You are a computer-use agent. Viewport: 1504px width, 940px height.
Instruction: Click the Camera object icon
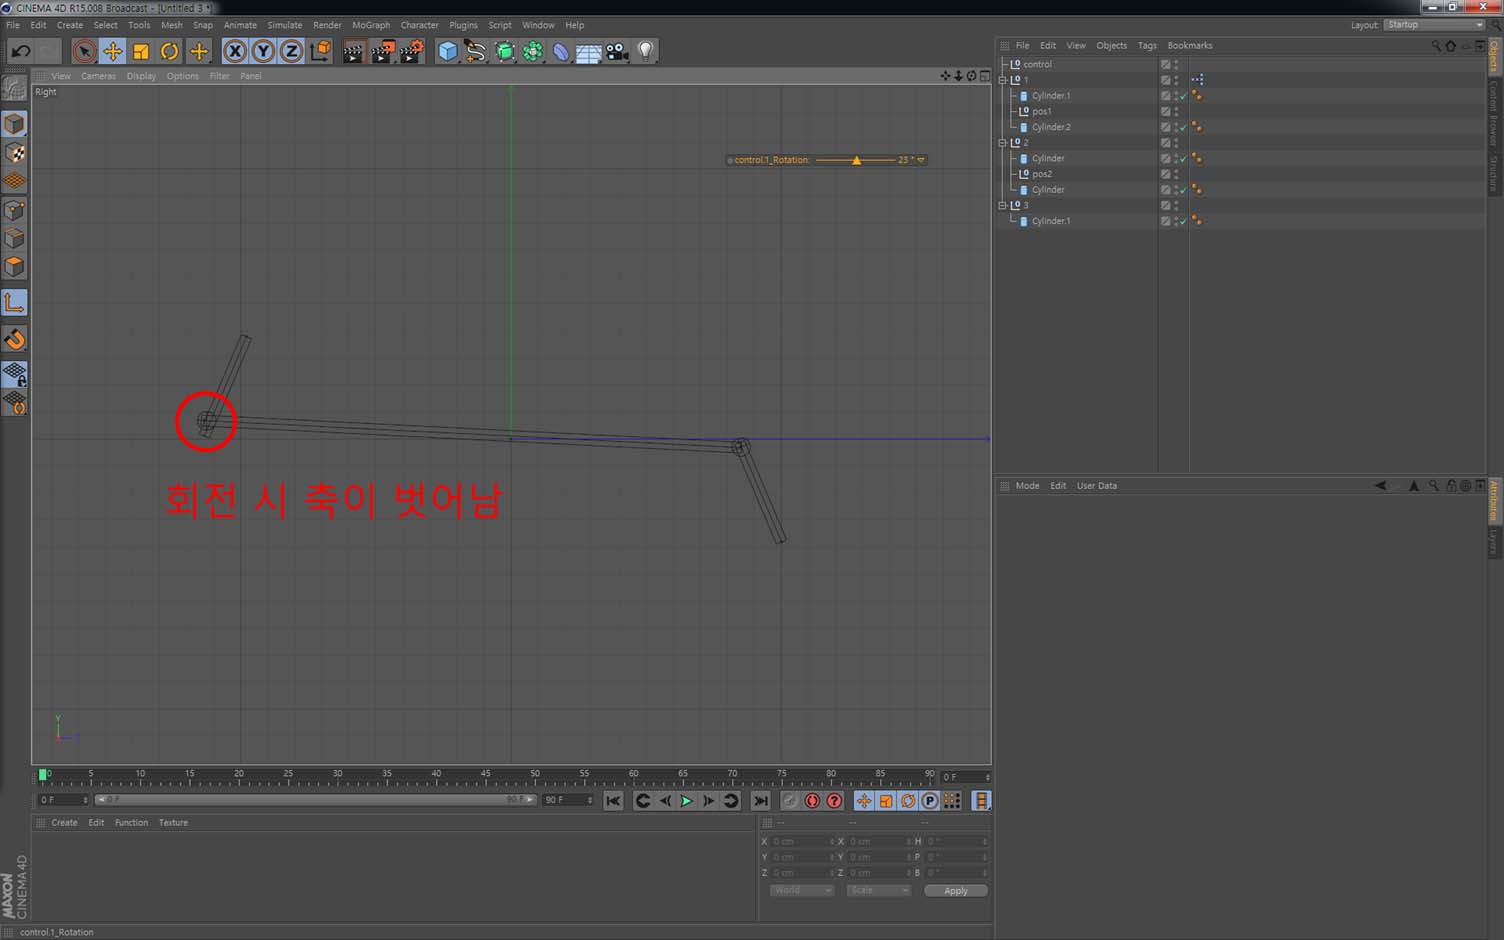coord(617,51)
